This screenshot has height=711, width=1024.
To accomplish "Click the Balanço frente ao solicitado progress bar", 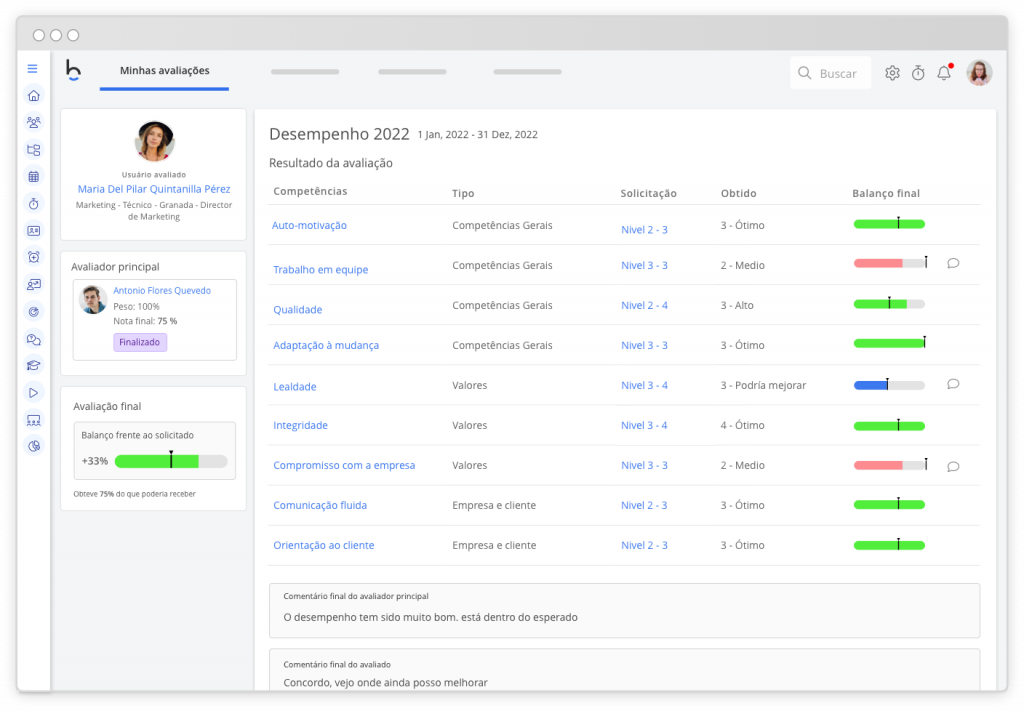I will coord(171,462).
